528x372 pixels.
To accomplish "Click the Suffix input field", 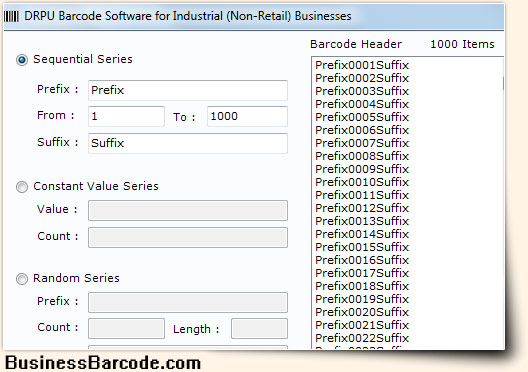I will [188, 143].
